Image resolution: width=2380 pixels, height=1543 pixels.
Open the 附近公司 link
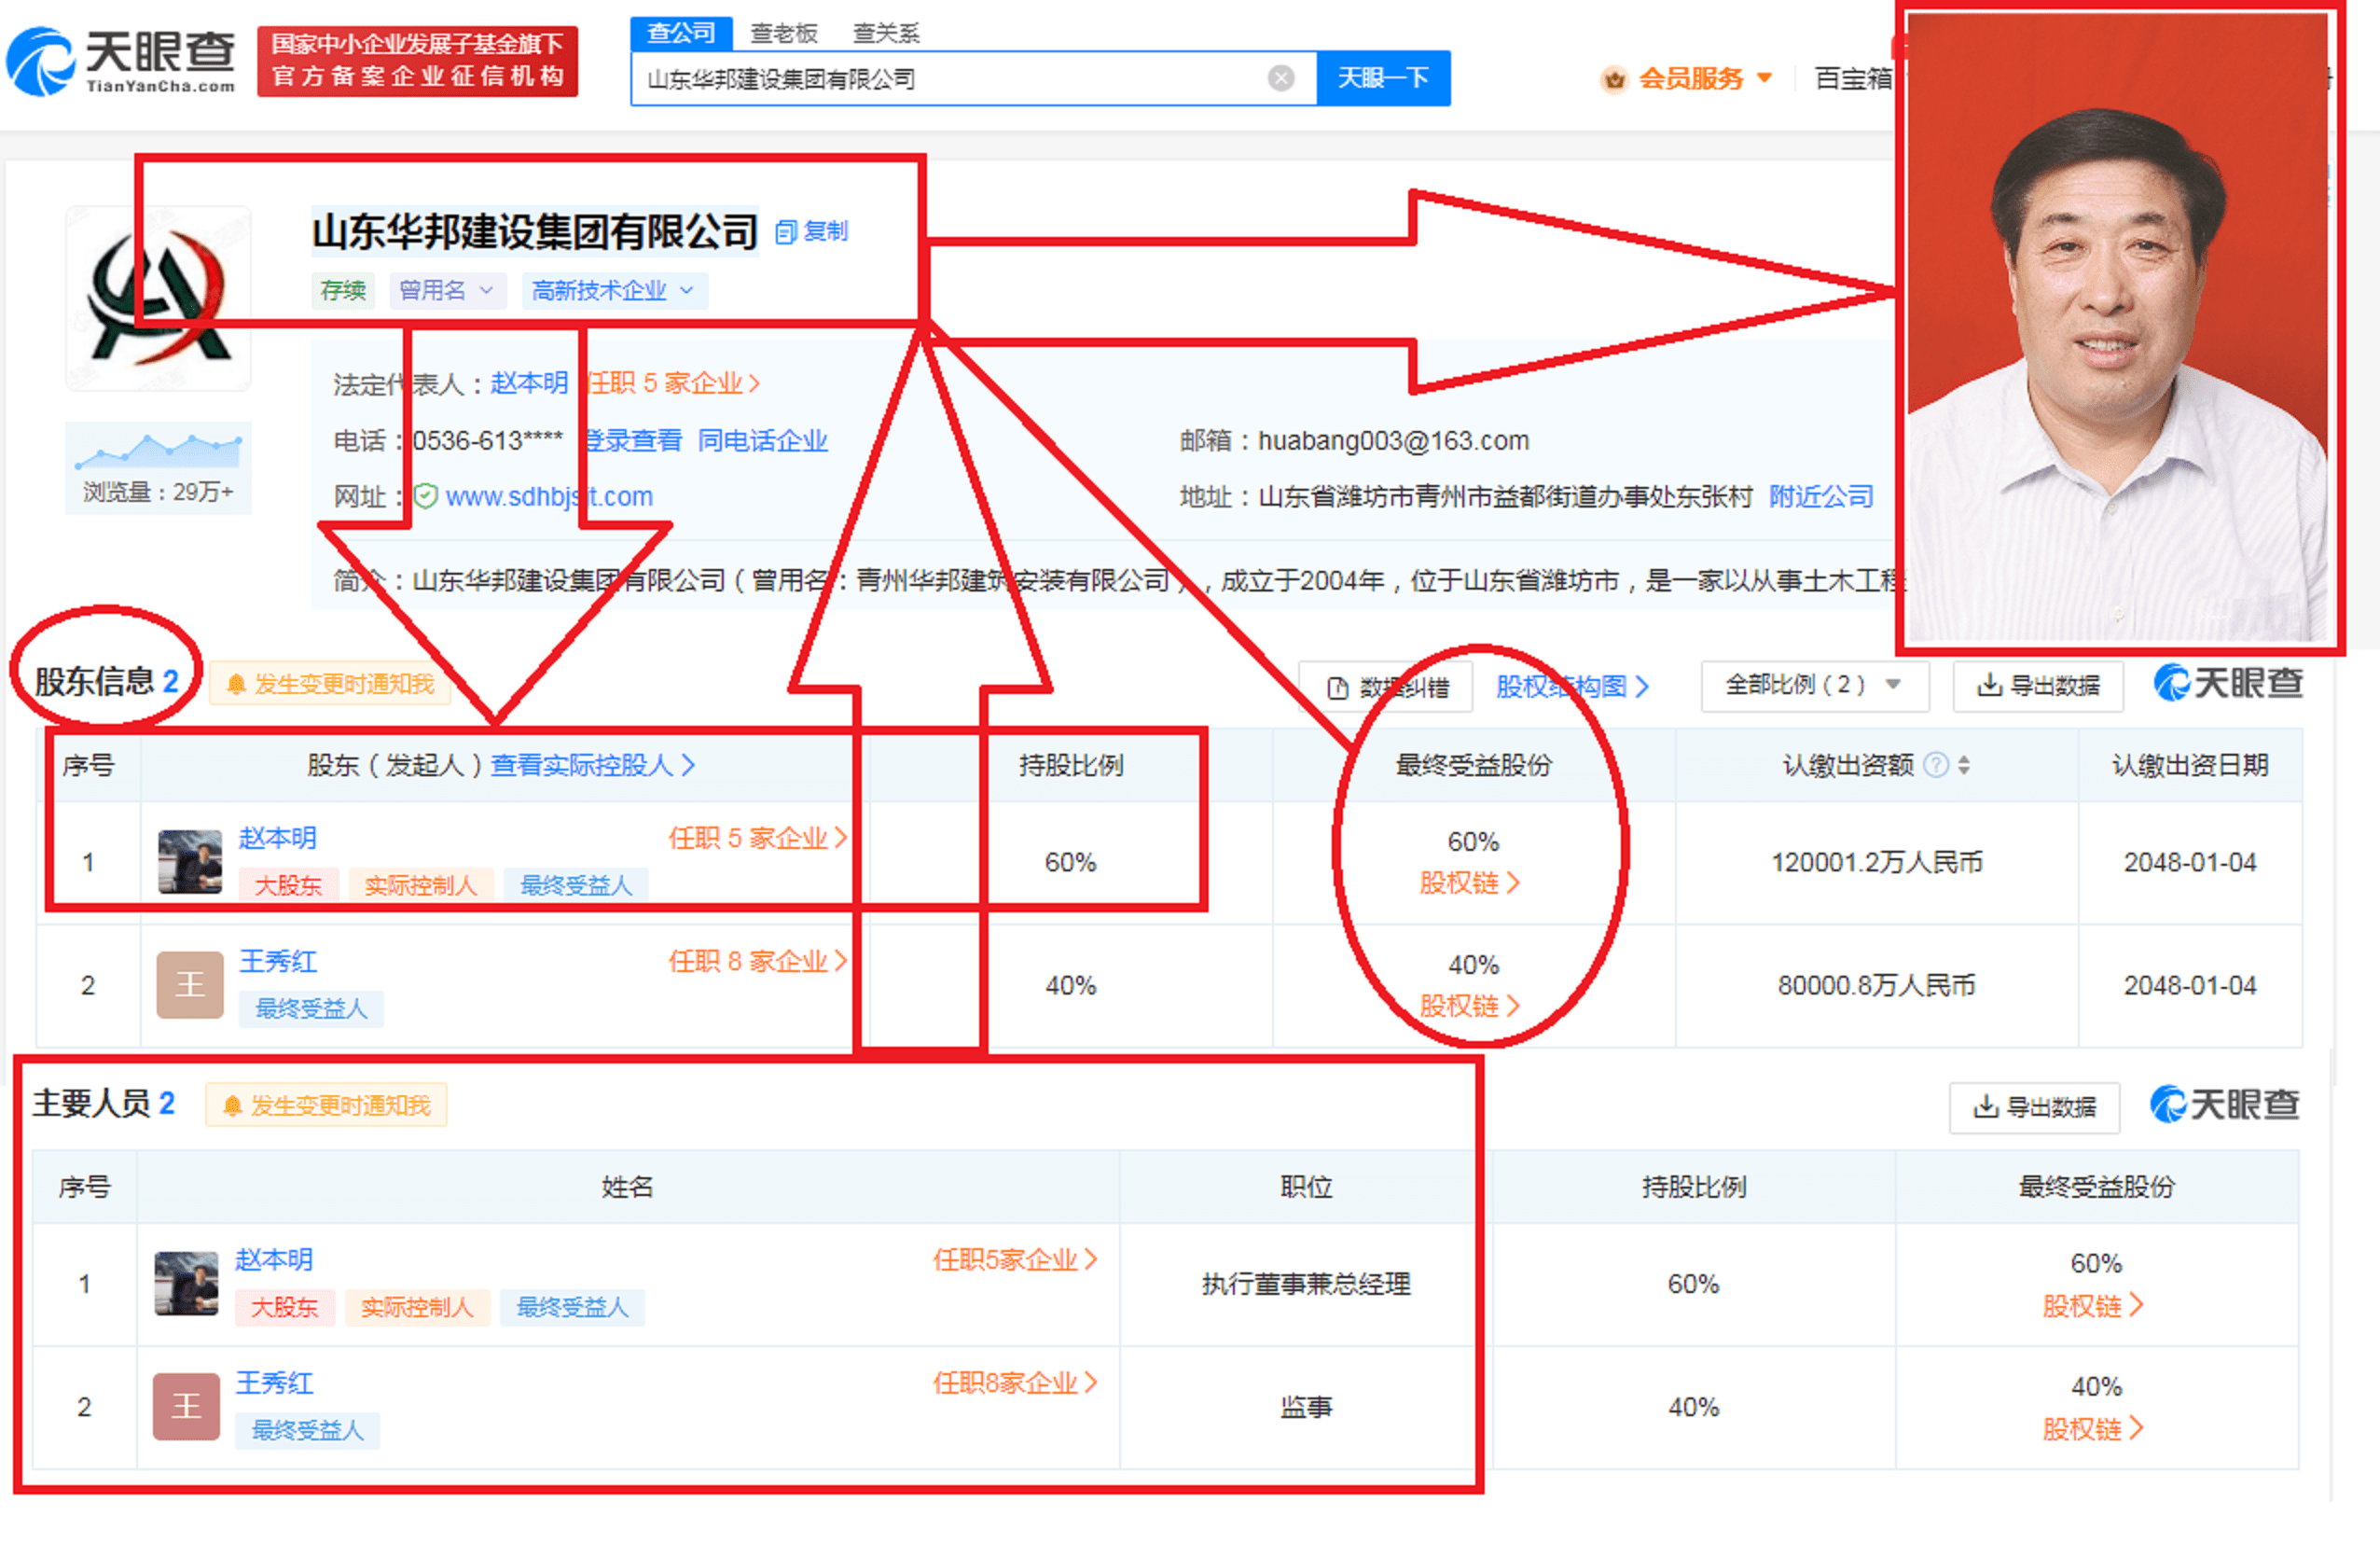click(1821, 496)
